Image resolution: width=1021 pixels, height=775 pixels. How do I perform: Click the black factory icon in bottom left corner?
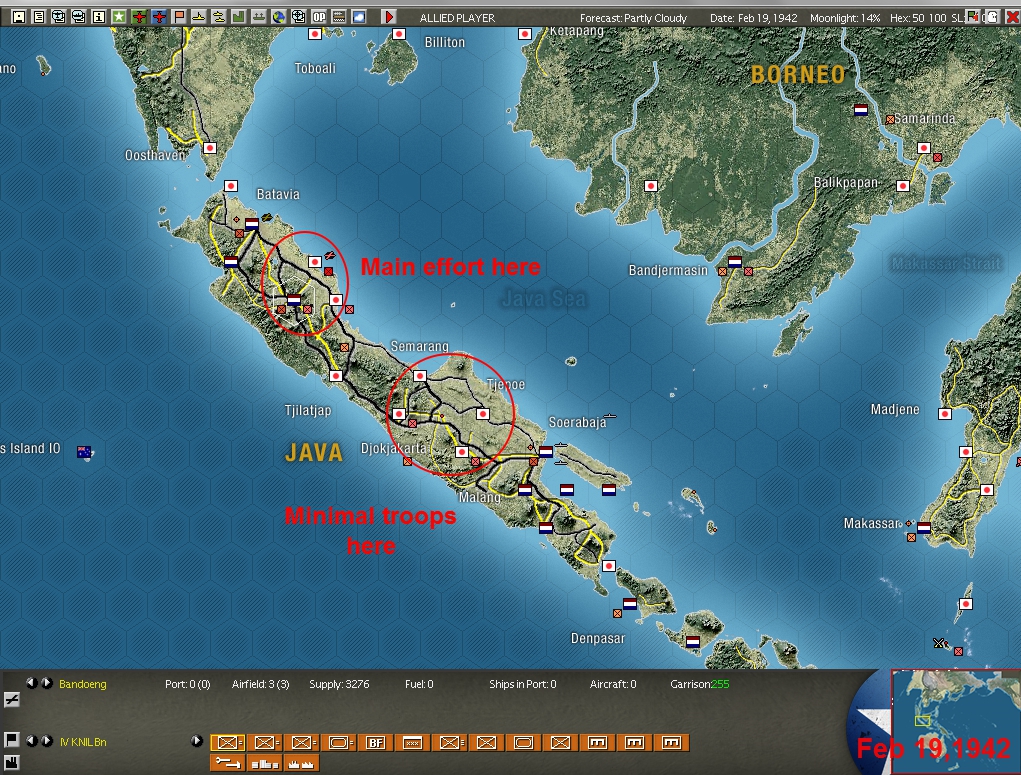pyautogui.click(x=12, y=762)
